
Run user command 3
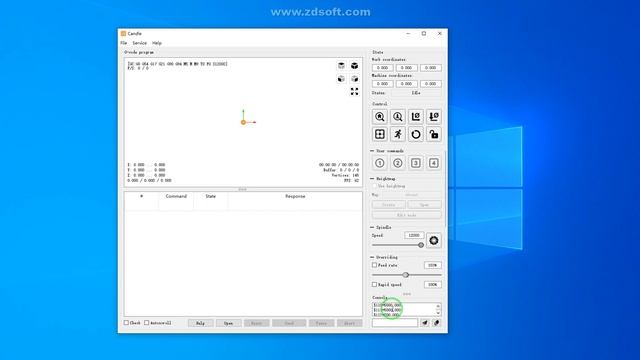[x=416, y=163]
